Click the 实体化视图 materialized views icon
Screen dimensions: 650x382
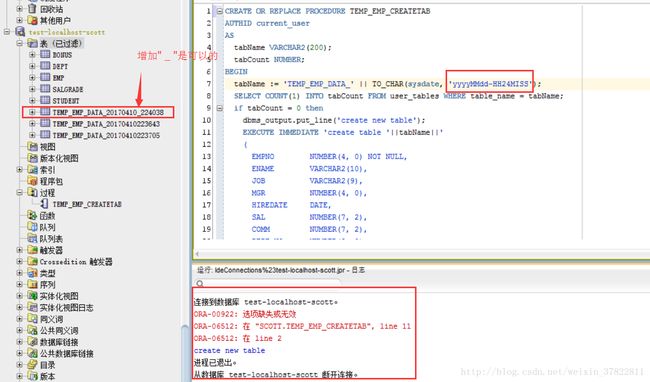[32, 296]
